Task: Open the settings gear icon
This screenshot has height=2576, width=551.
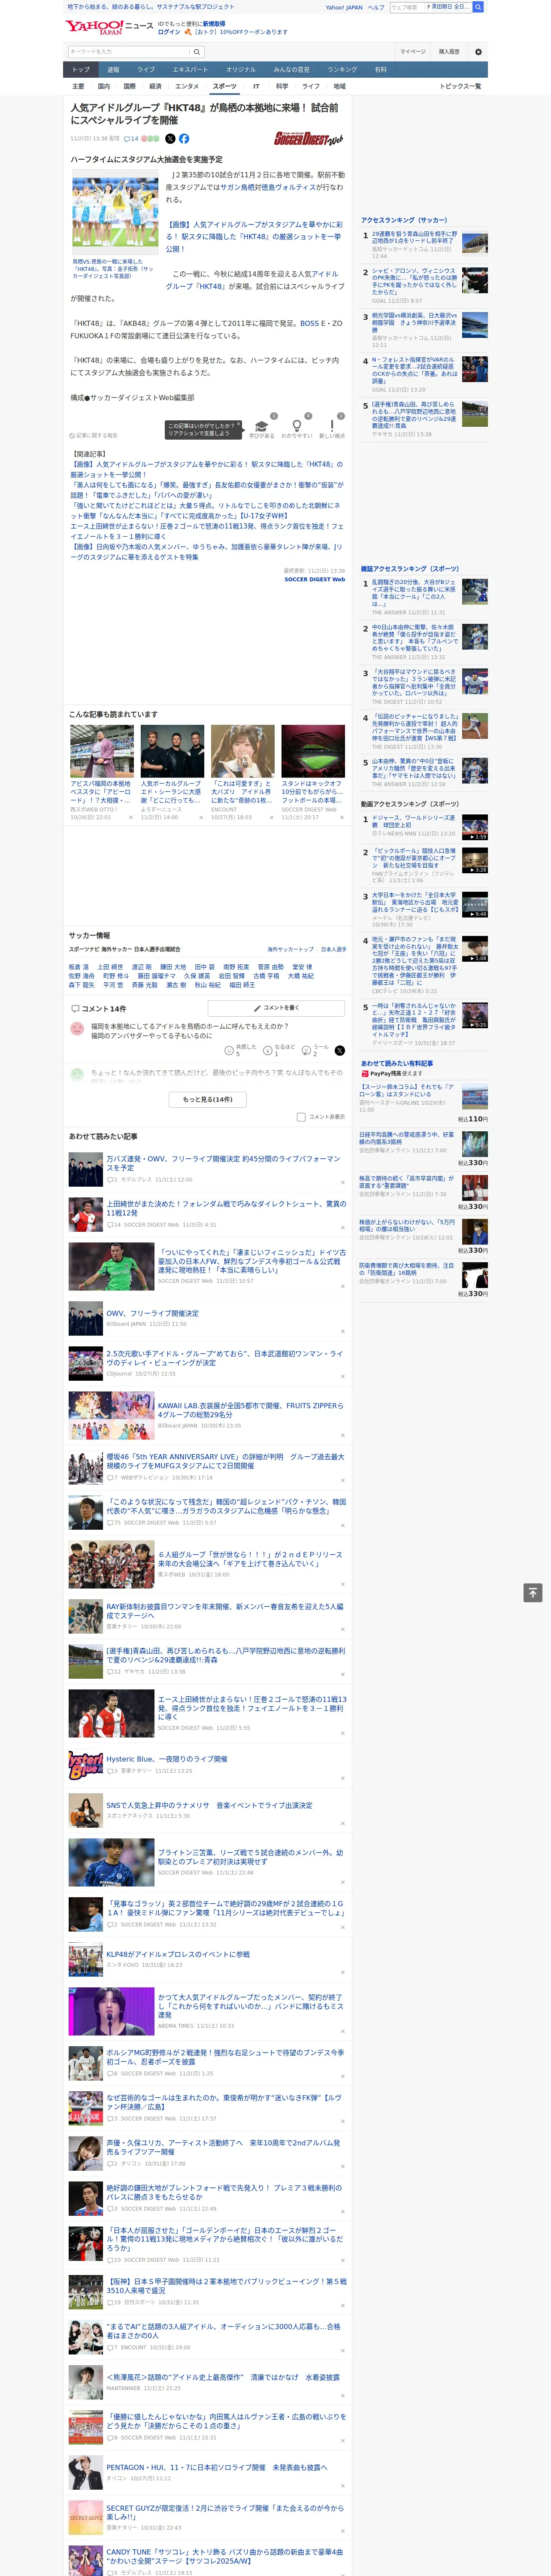Action: pyautogui.click(x=478, y=52)
